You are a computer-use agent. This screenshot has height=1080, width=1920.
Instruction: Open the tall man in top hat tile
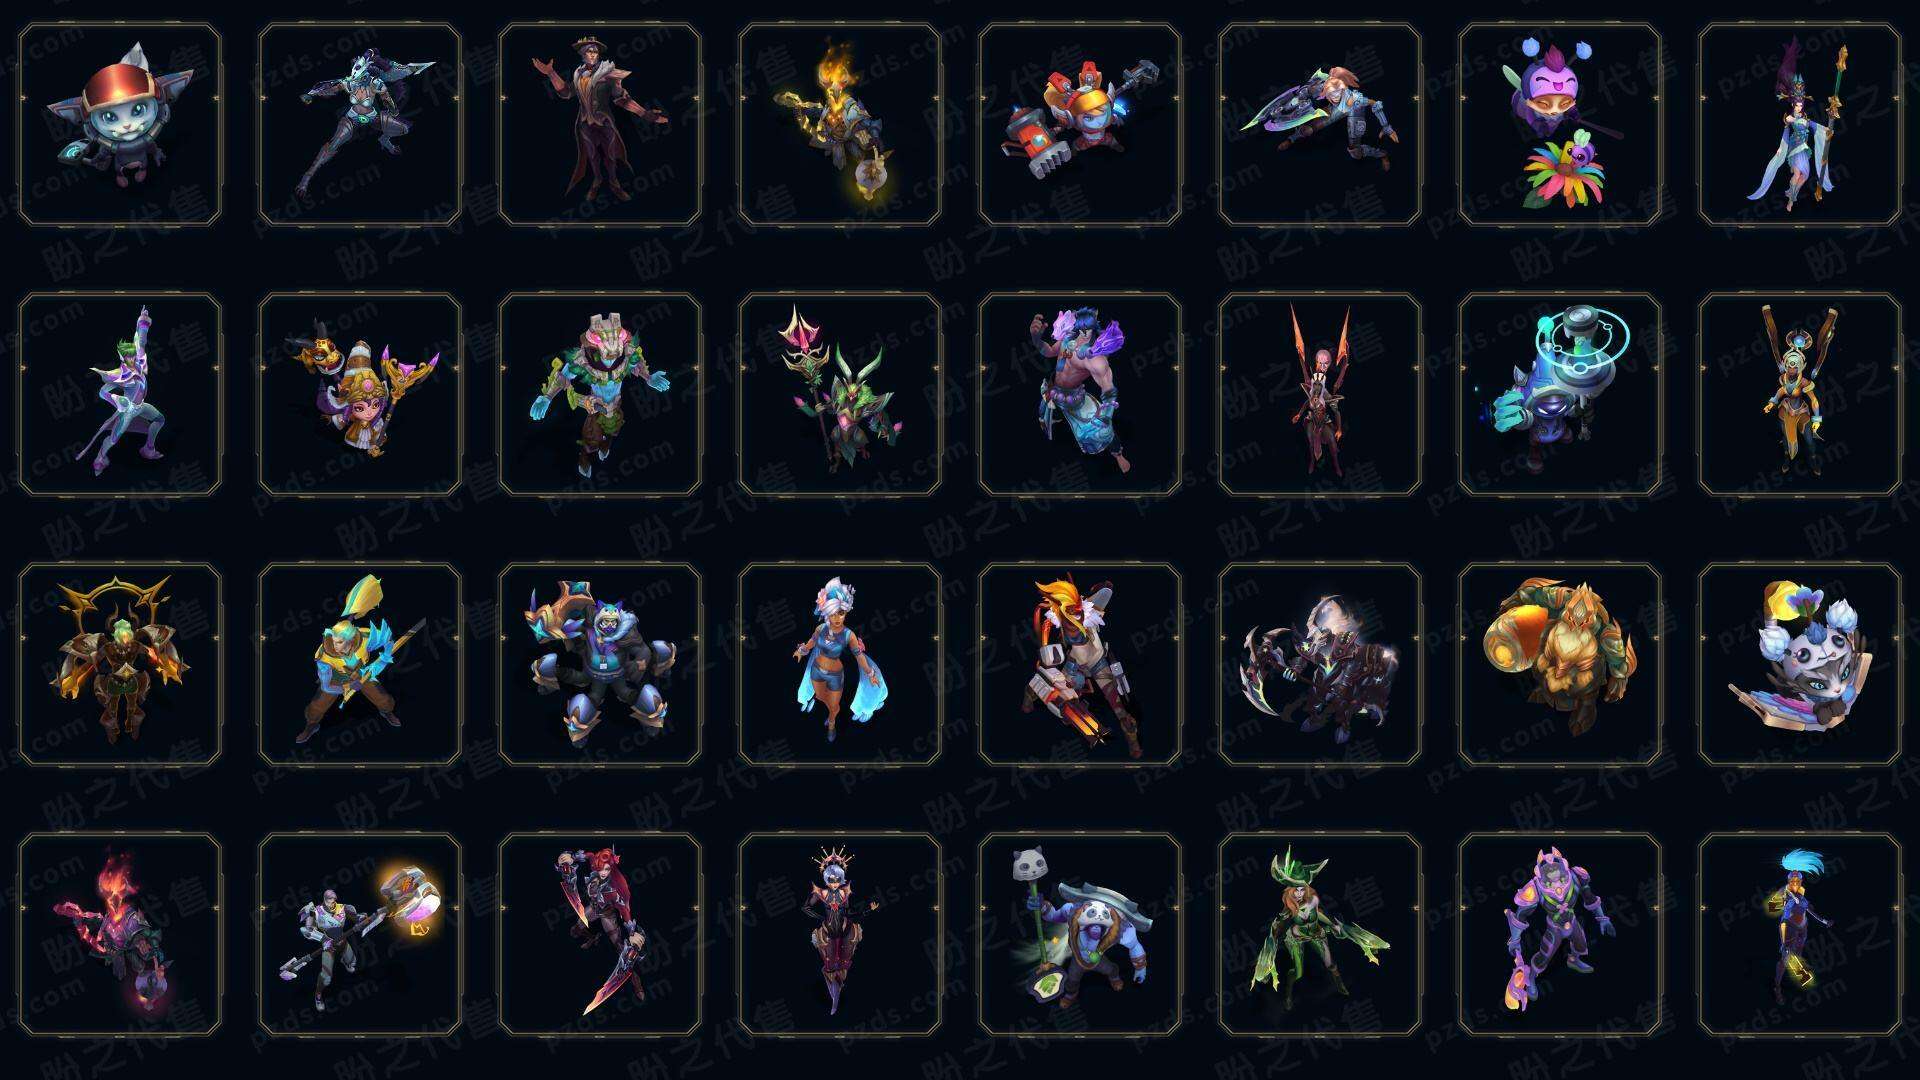tap(600, 125)
